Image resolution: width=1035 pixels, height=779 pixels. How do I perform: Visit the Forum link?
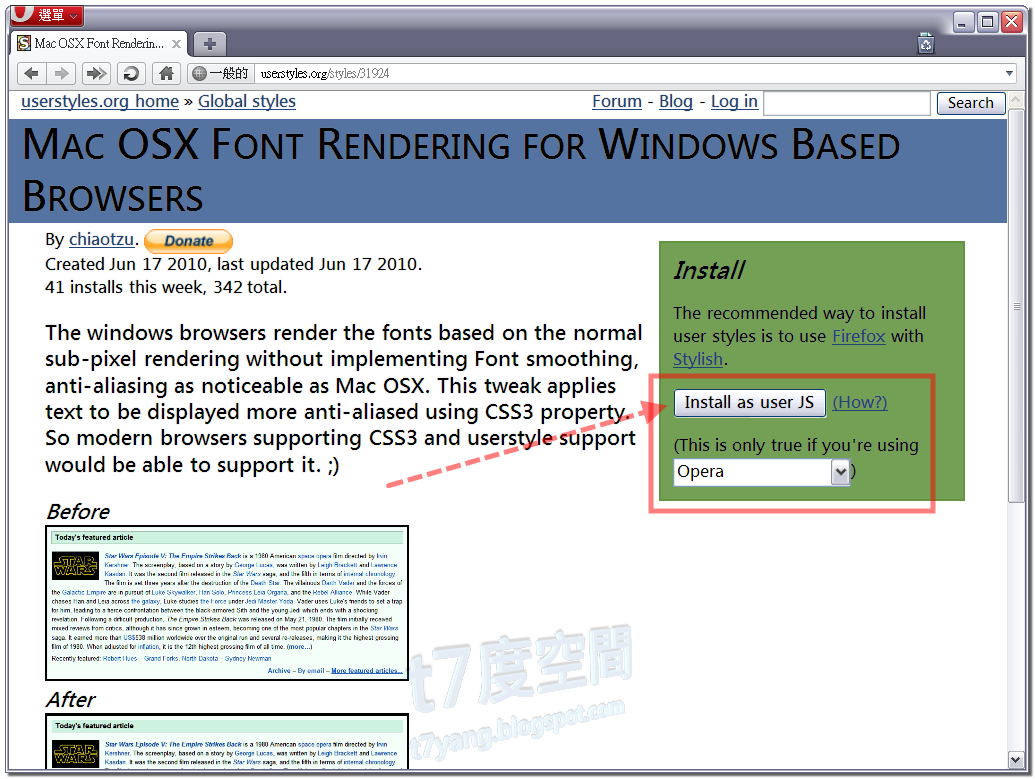click(x=617, y=102)
